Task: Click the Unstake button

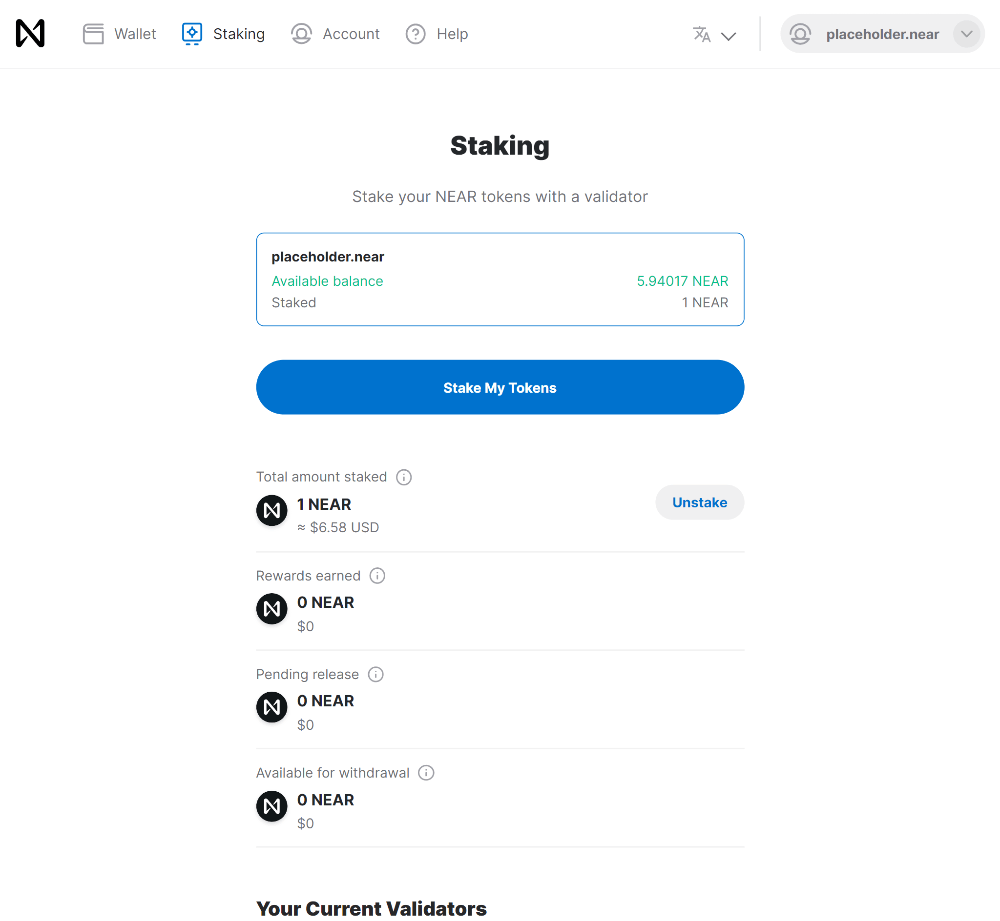Action: click(700, 503)
